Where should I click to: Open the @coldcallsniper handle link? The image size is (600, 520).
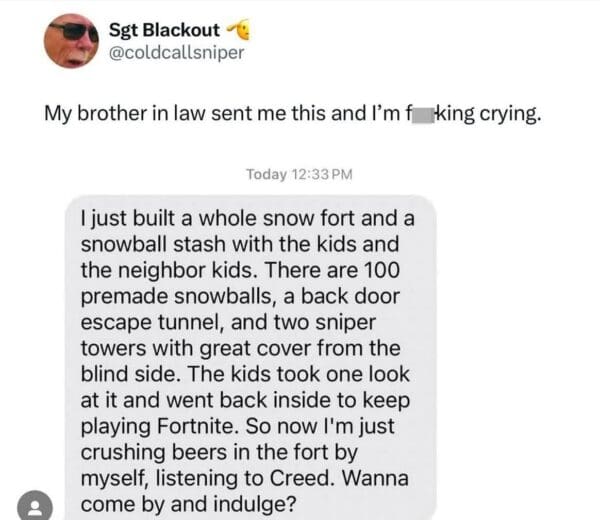176,53
